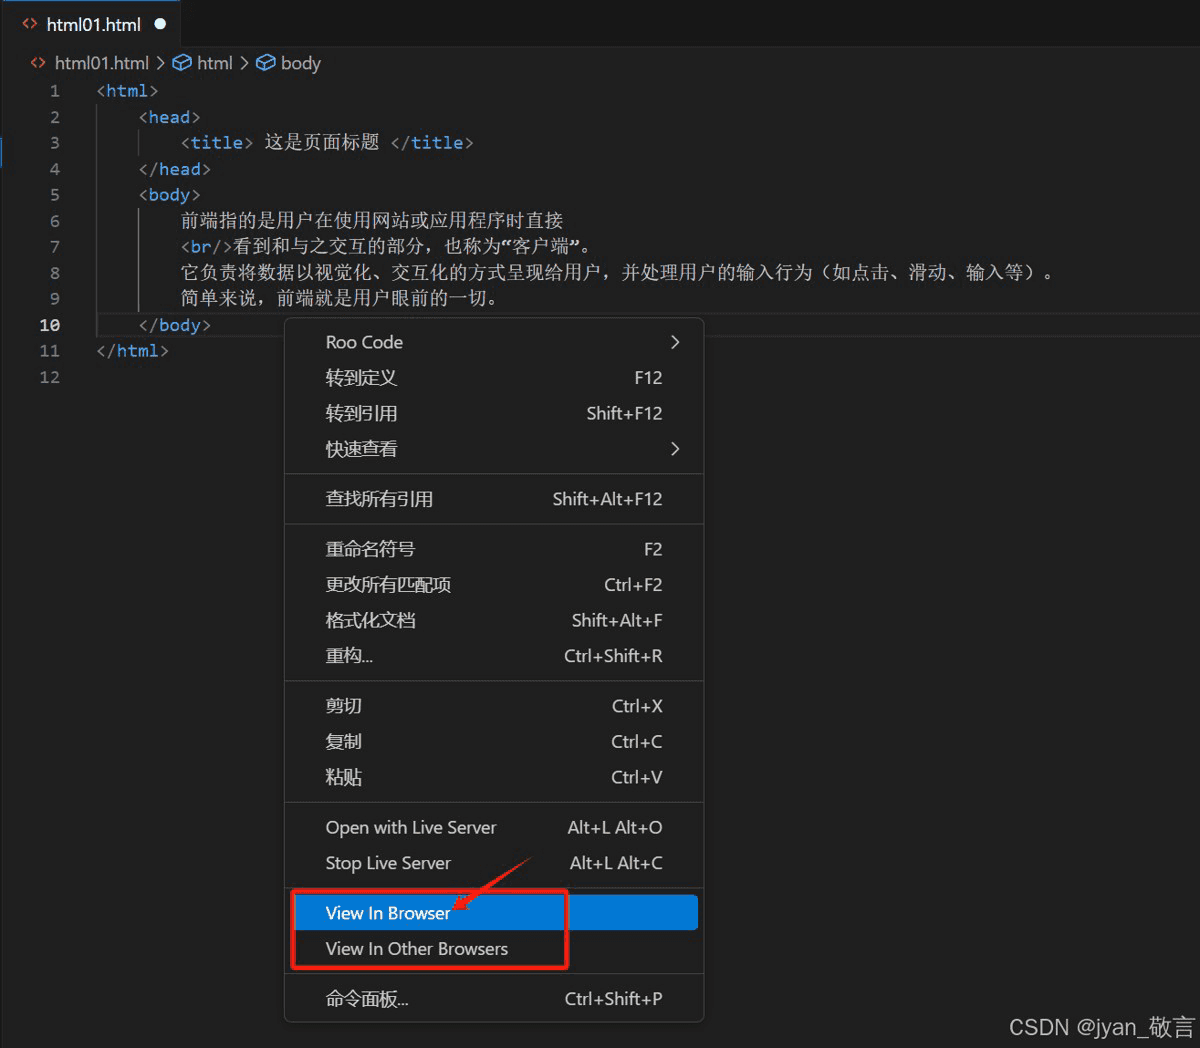The image size is (1200, 1048).
Task: Click the html01.html tab file icon
Action: [30, 24]
